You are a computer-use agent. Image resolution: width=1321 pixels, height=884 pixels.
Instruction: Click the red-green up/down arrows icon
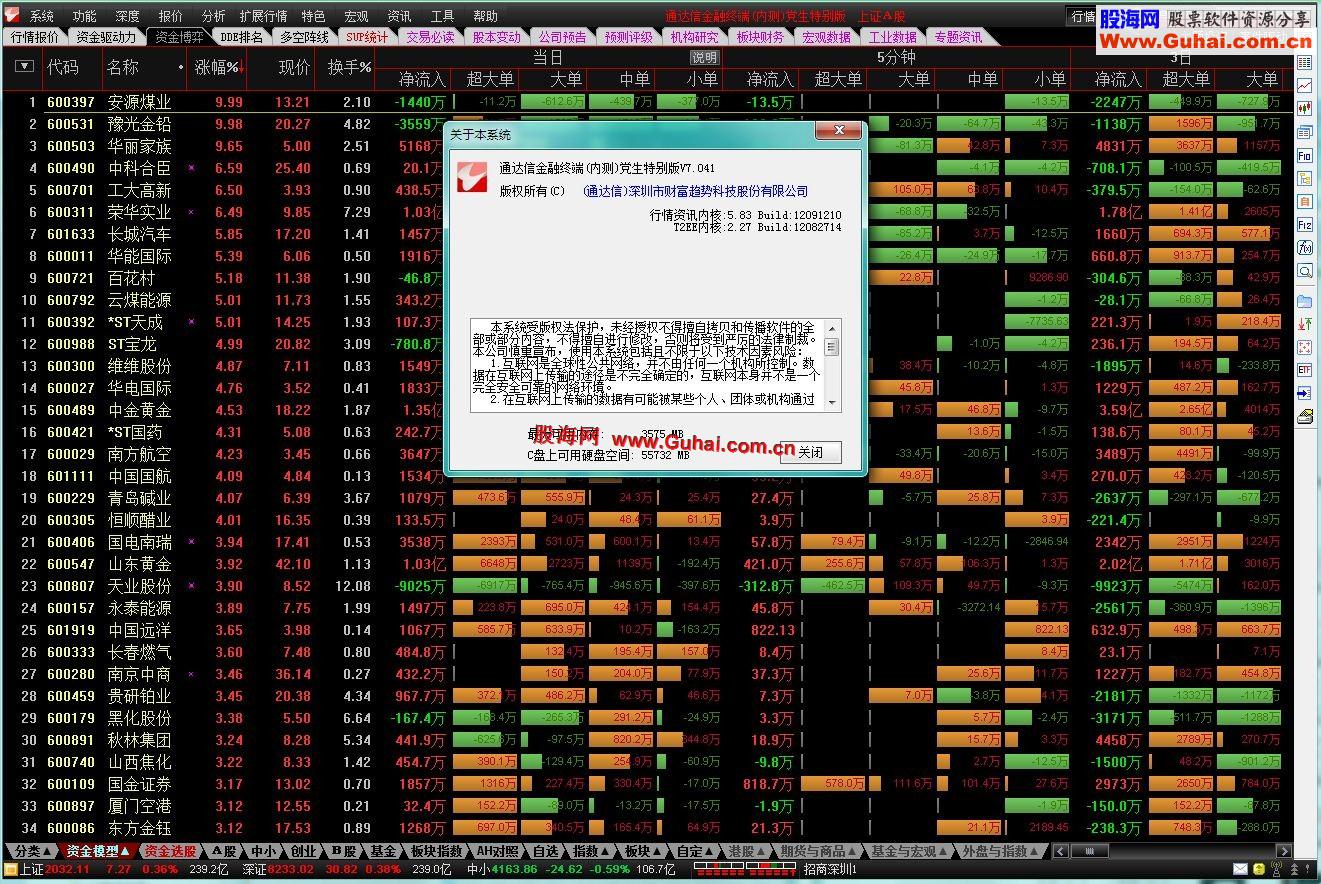tap(1304, 324)
